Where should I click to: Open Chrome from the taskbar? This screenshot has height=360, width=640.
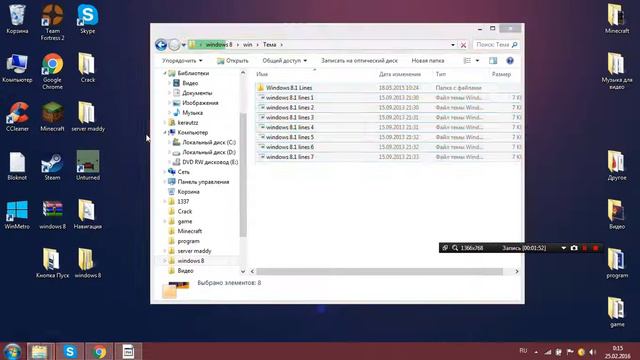(99, 351)
